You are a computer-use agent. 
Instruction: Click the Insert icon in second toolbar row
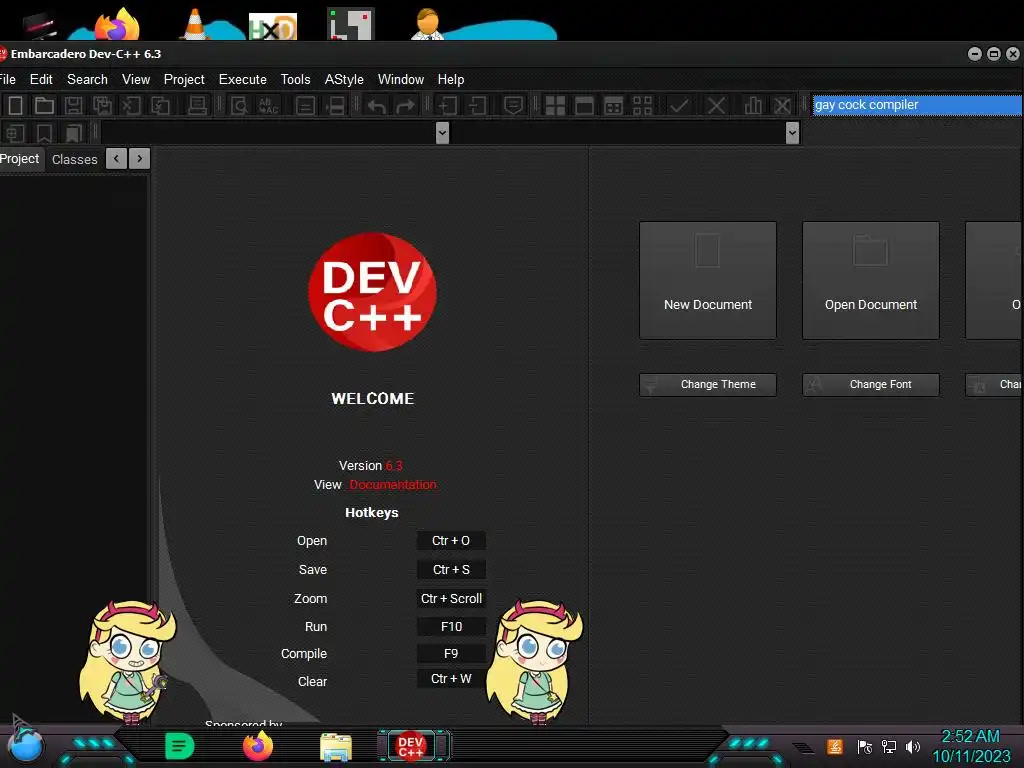[16, 133]
